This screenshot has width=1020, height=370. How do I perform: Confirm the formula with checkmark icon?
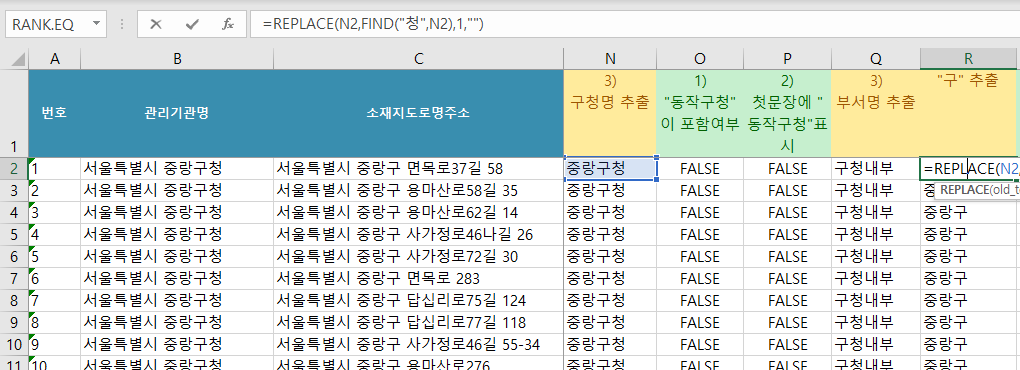click(x=192, y=25)
